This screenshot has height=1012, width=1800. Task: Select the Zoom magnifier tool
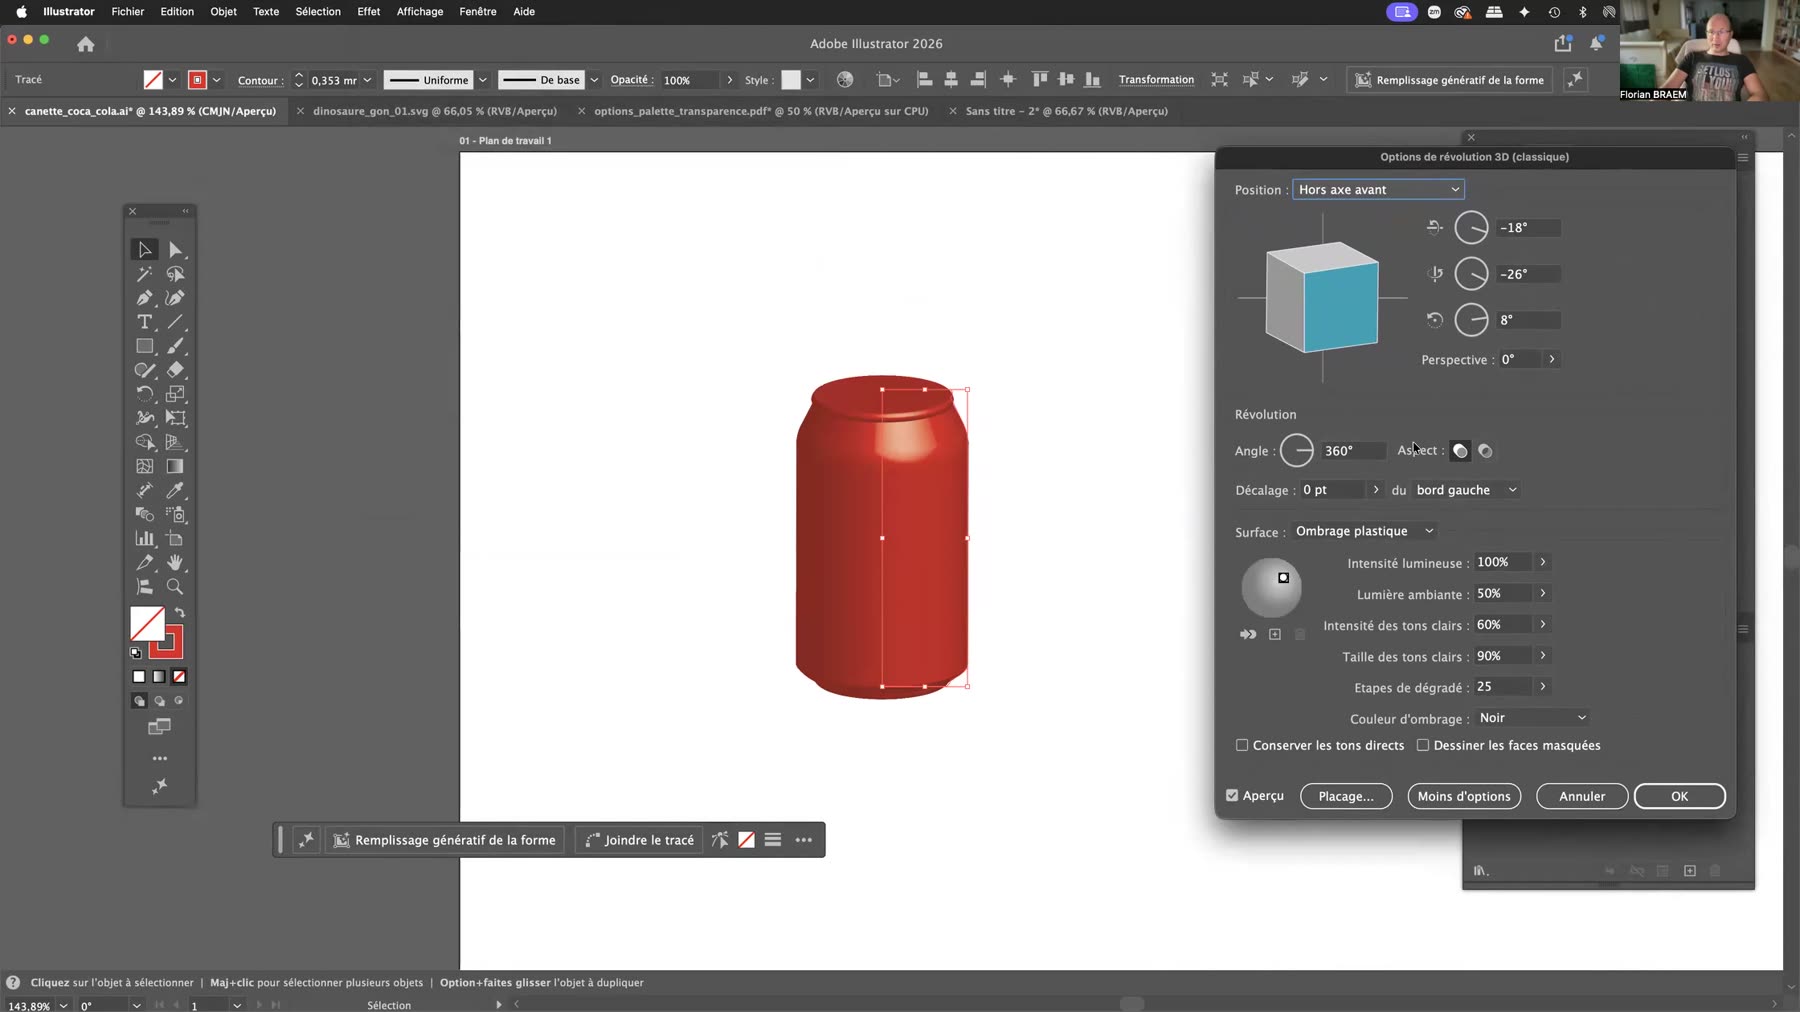(x=176, y=587)
